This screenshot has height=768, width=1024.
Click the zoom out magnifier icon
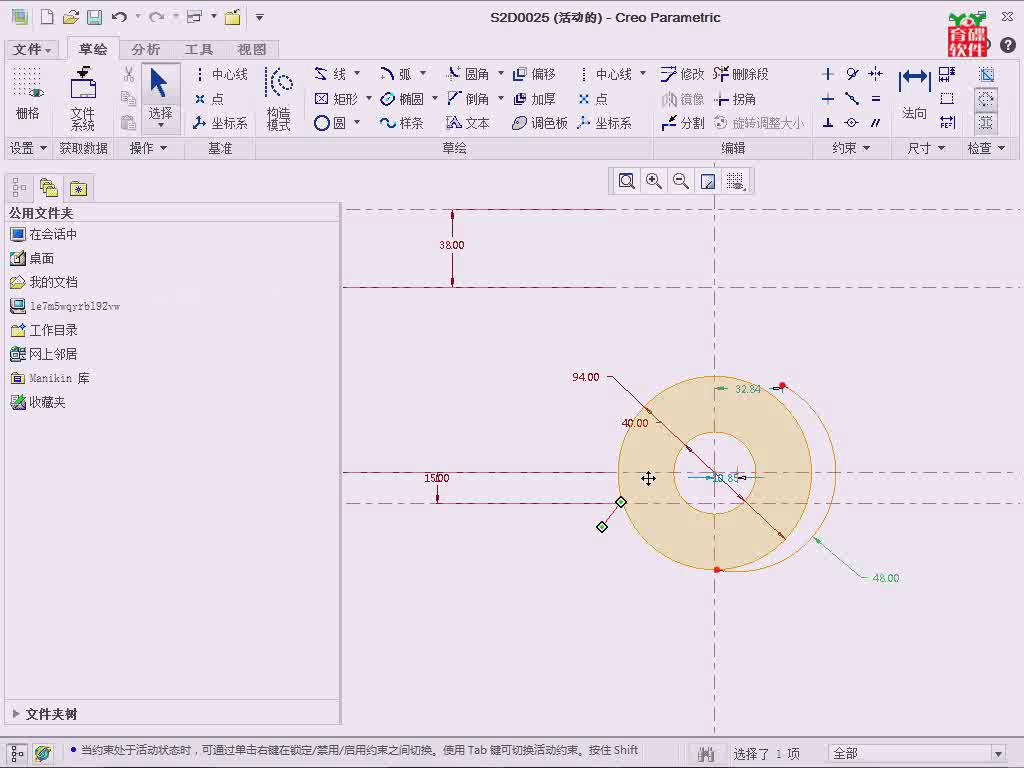(x=681, y=181)
